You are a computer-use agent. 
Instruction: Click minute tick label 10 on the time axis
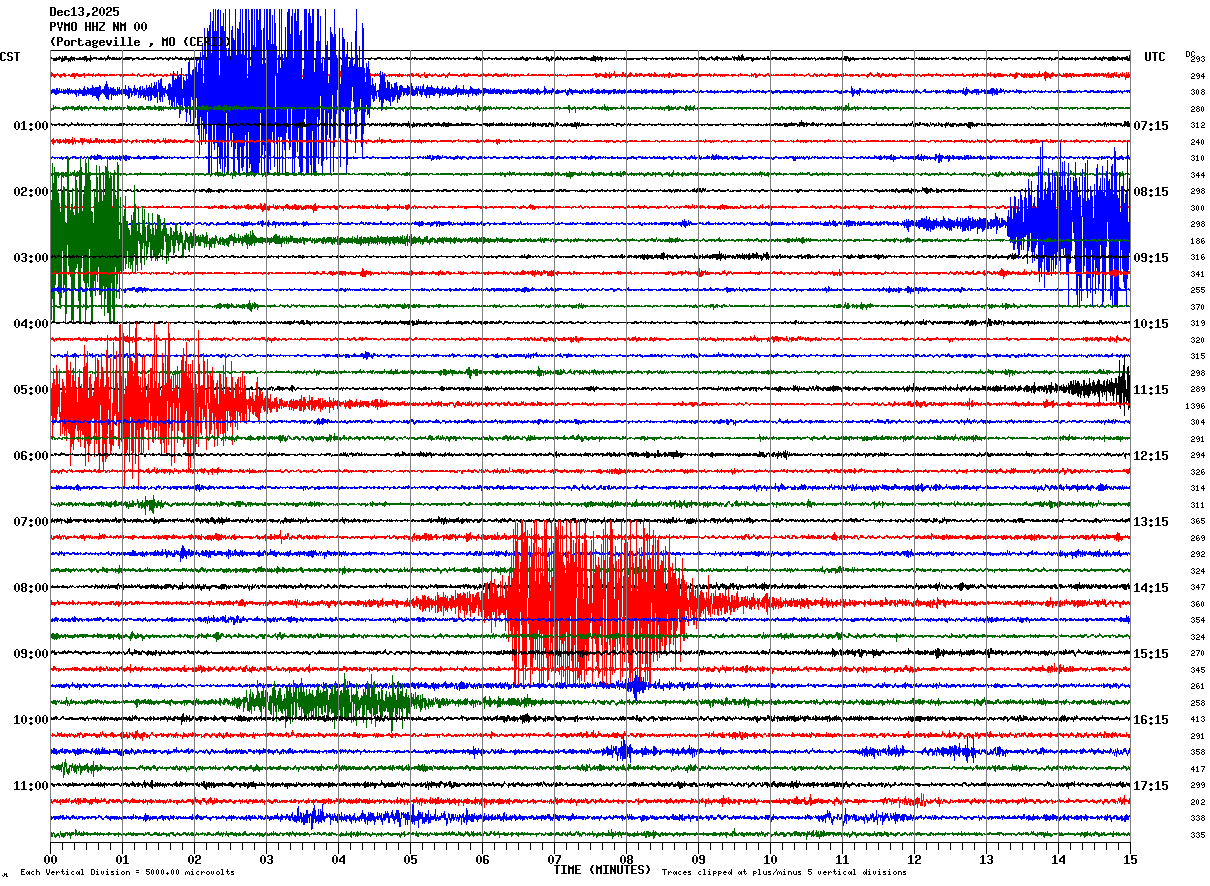[770, 859]
